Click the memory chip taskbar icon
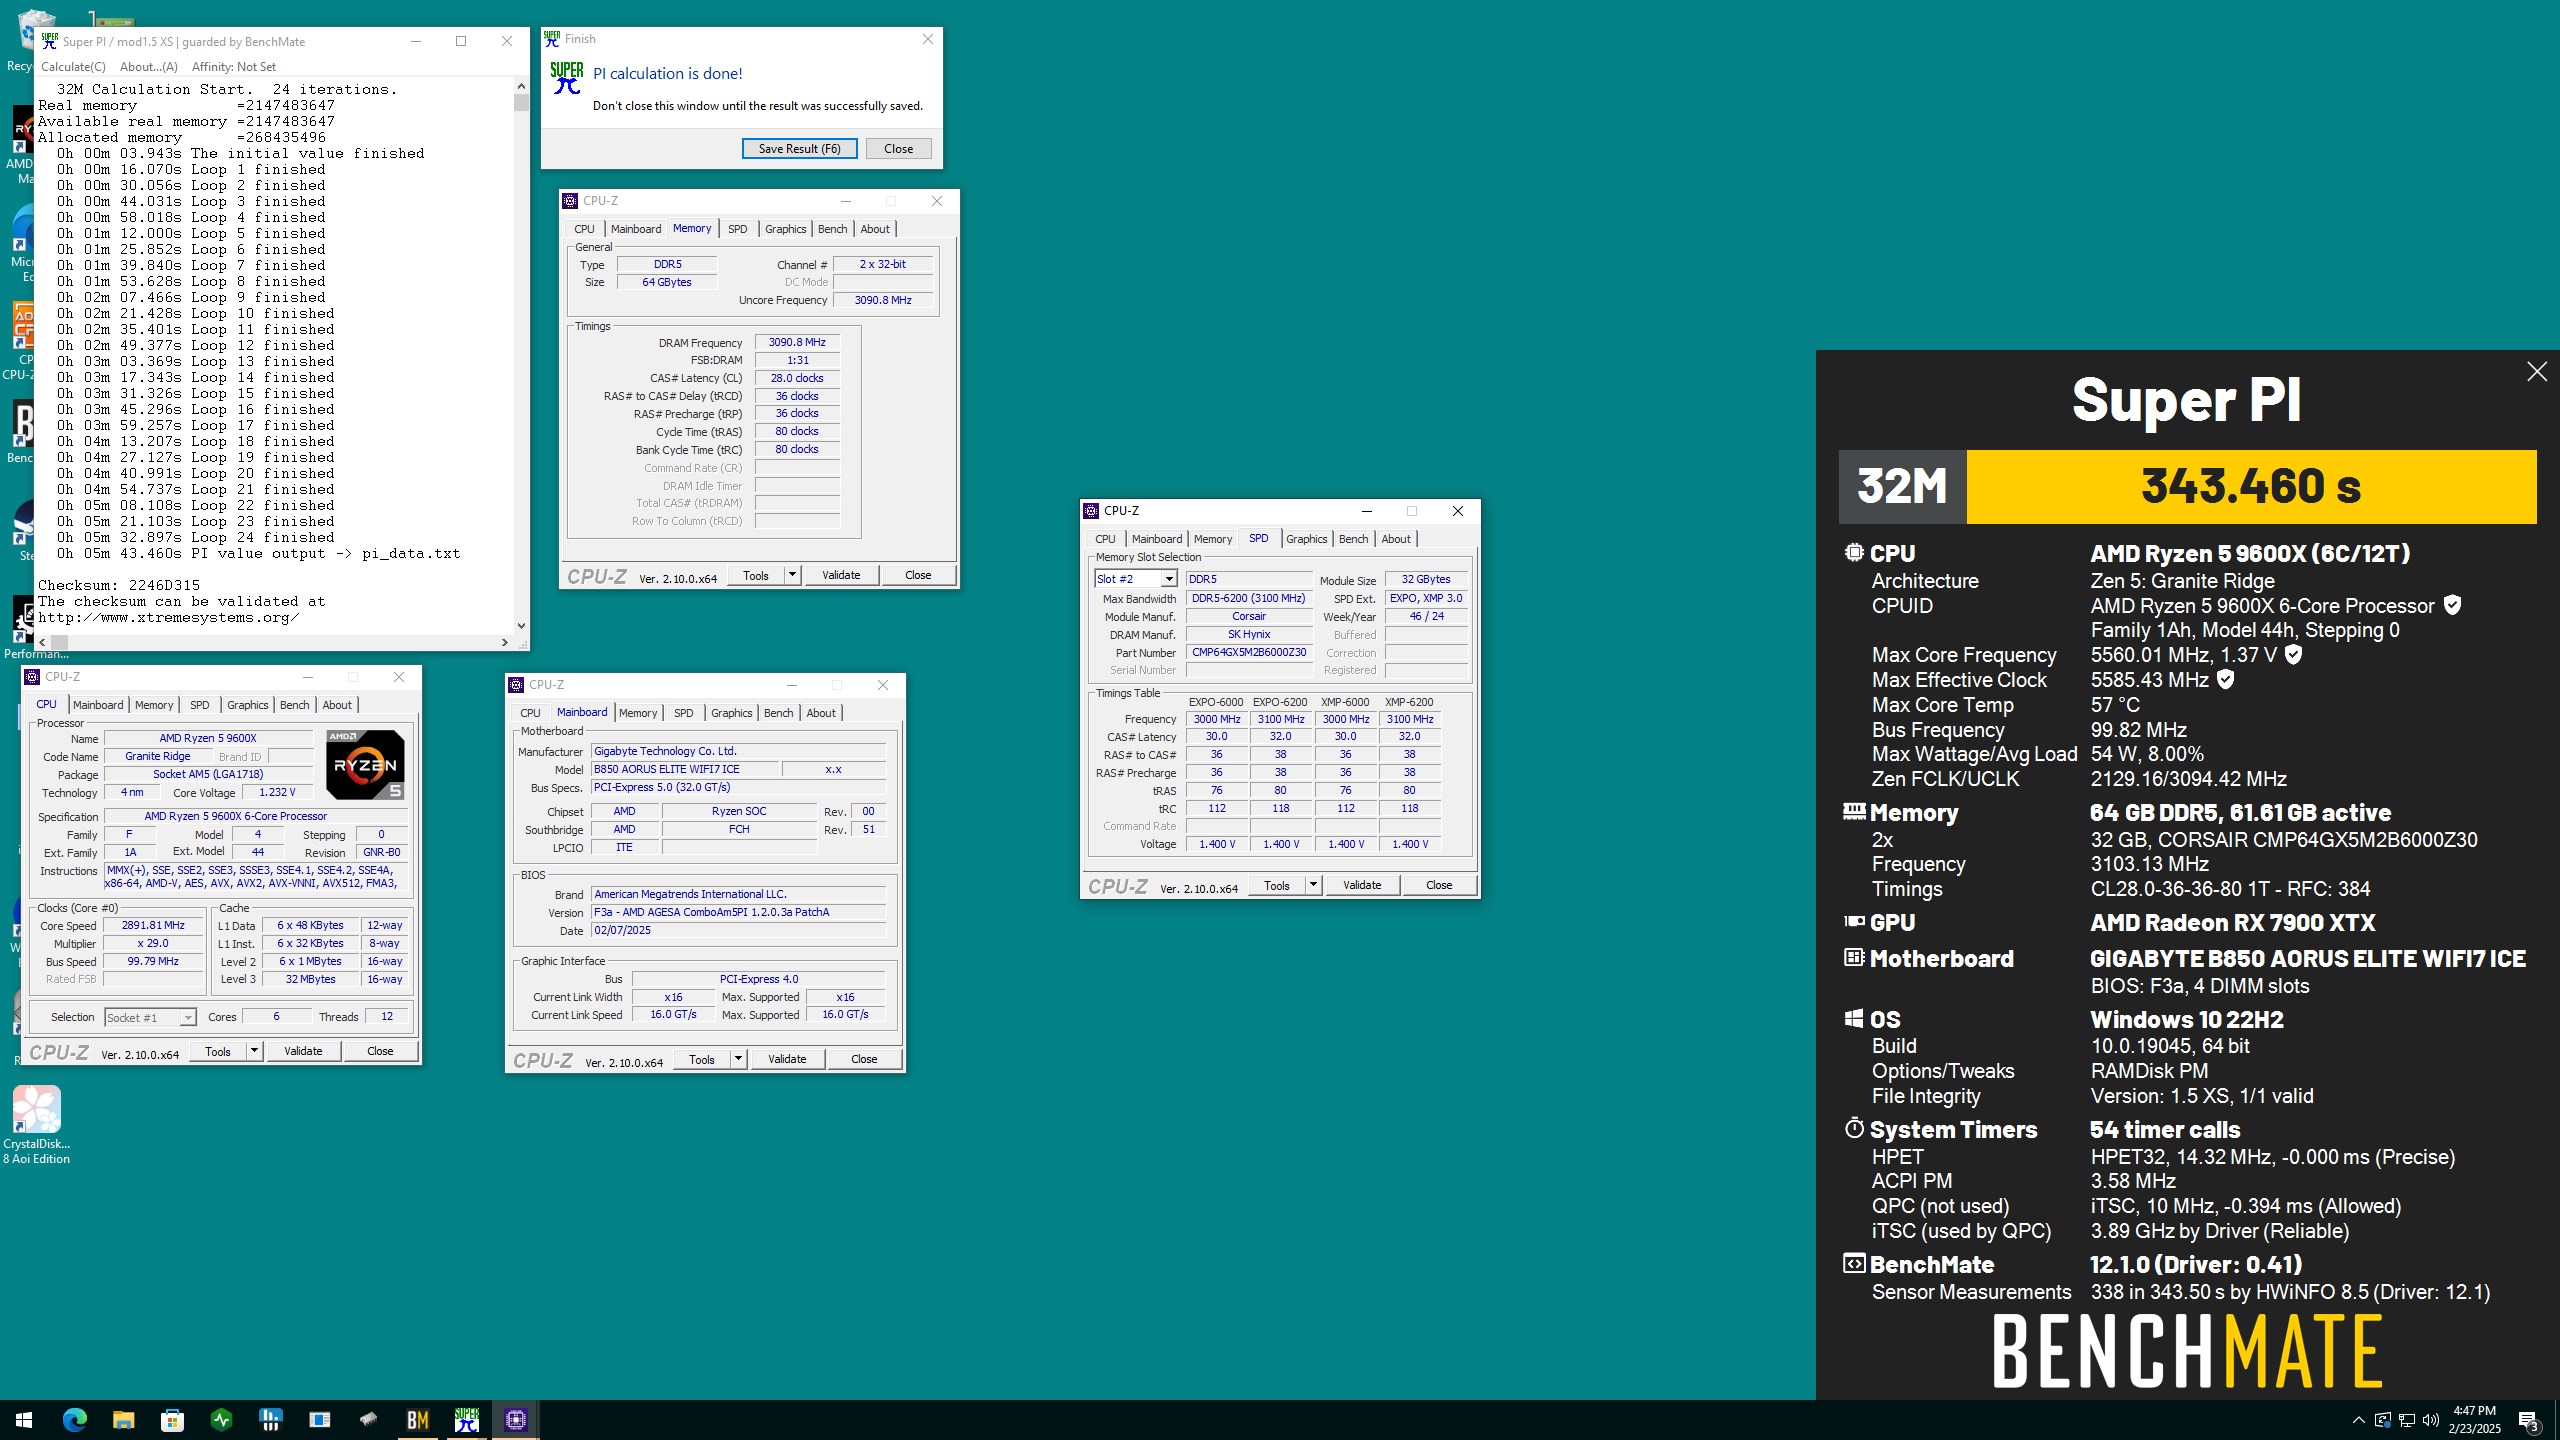This screenshot has width=2560, height=1440. click(x=368, y=1419)
